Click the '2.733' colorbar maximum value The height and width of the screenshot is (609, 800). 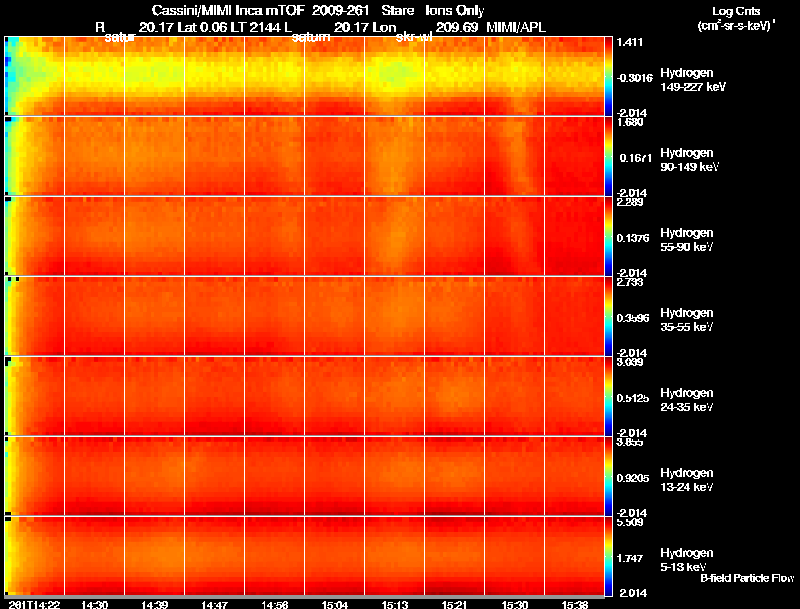tap(630, 283)
